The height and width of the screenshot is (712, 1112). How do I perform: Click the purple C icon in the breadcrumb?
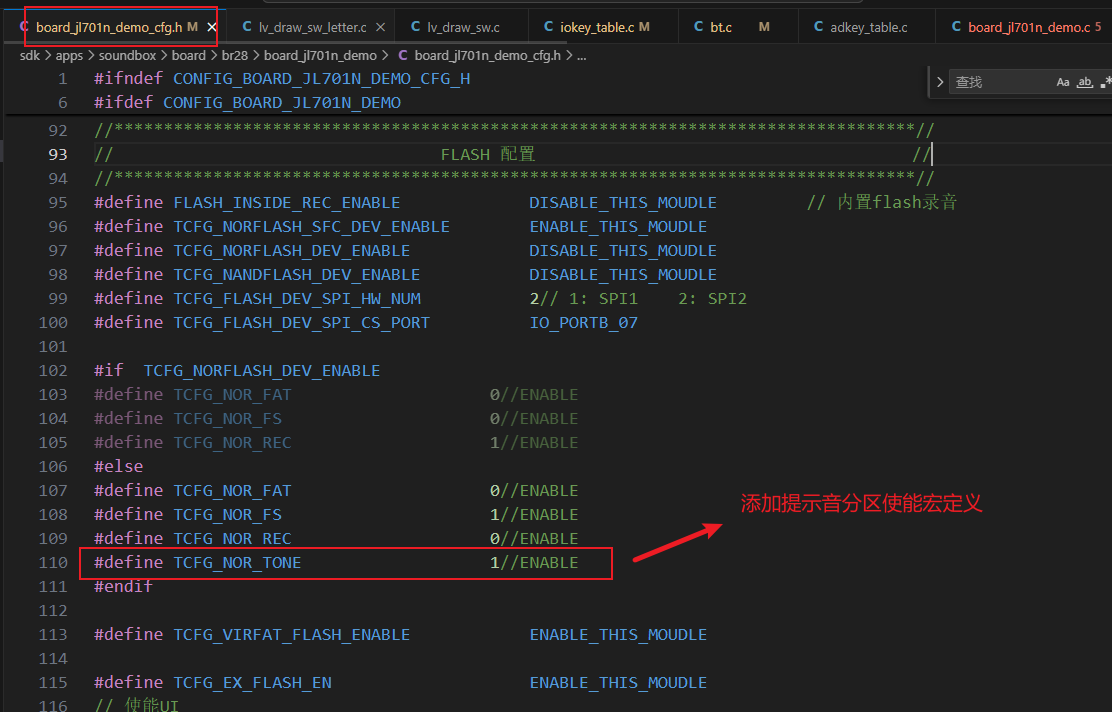403,55
